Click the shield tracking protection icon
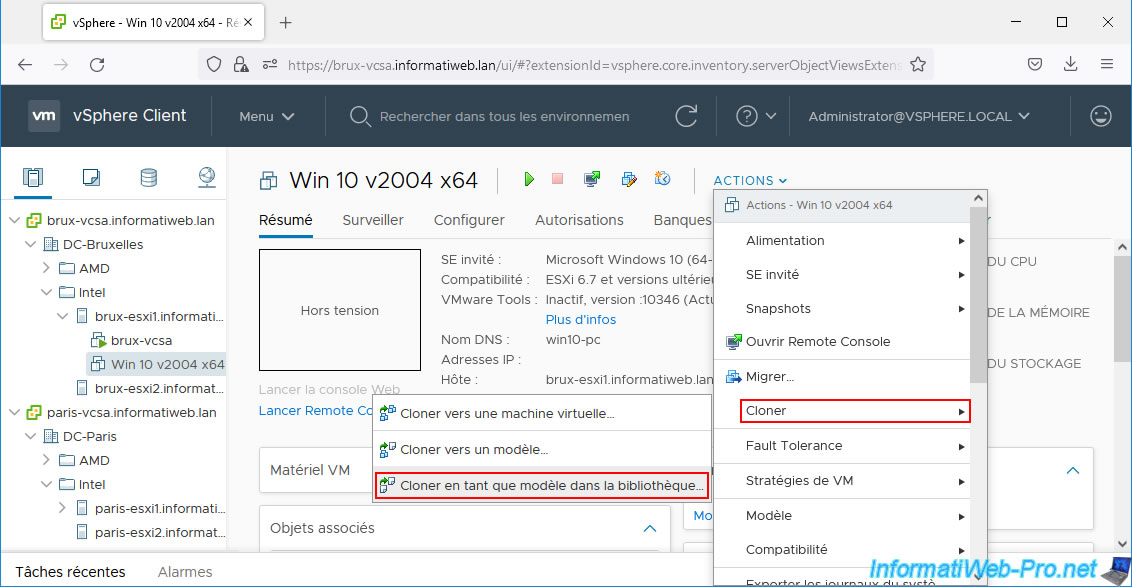The height and width of the screenshot is (587, 1132). (214, 65)
